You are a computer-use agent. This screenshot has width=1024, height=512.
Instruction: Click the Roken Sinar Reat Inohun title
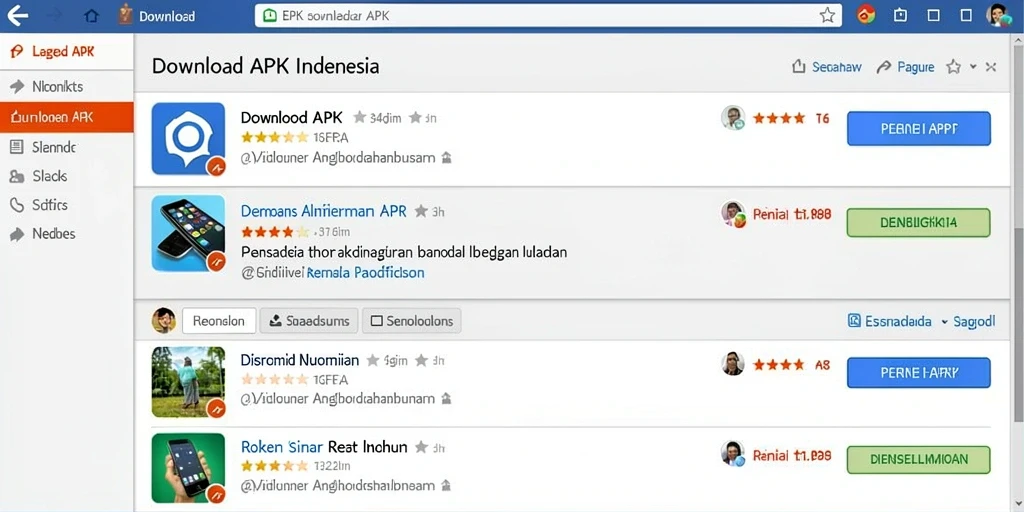324,447
